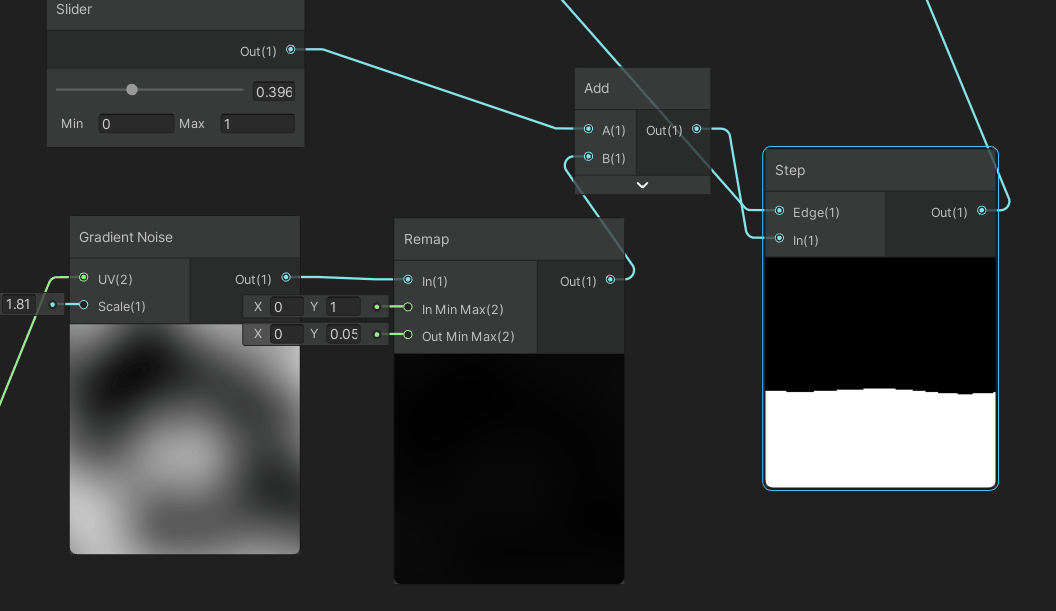This screenshot has height=611, width=1056.
Task: Click the In Min Max X field
Action: tap(286, 307)
